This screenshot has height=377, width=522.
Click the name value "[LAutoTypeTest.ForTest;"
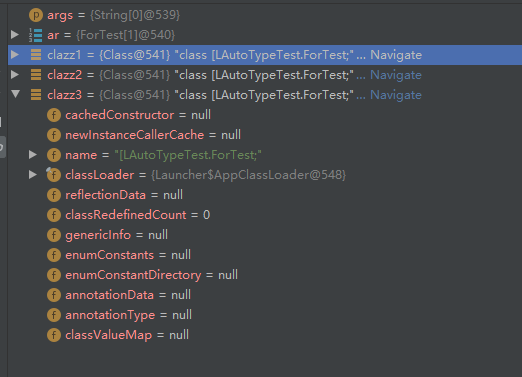click(188, 155)
